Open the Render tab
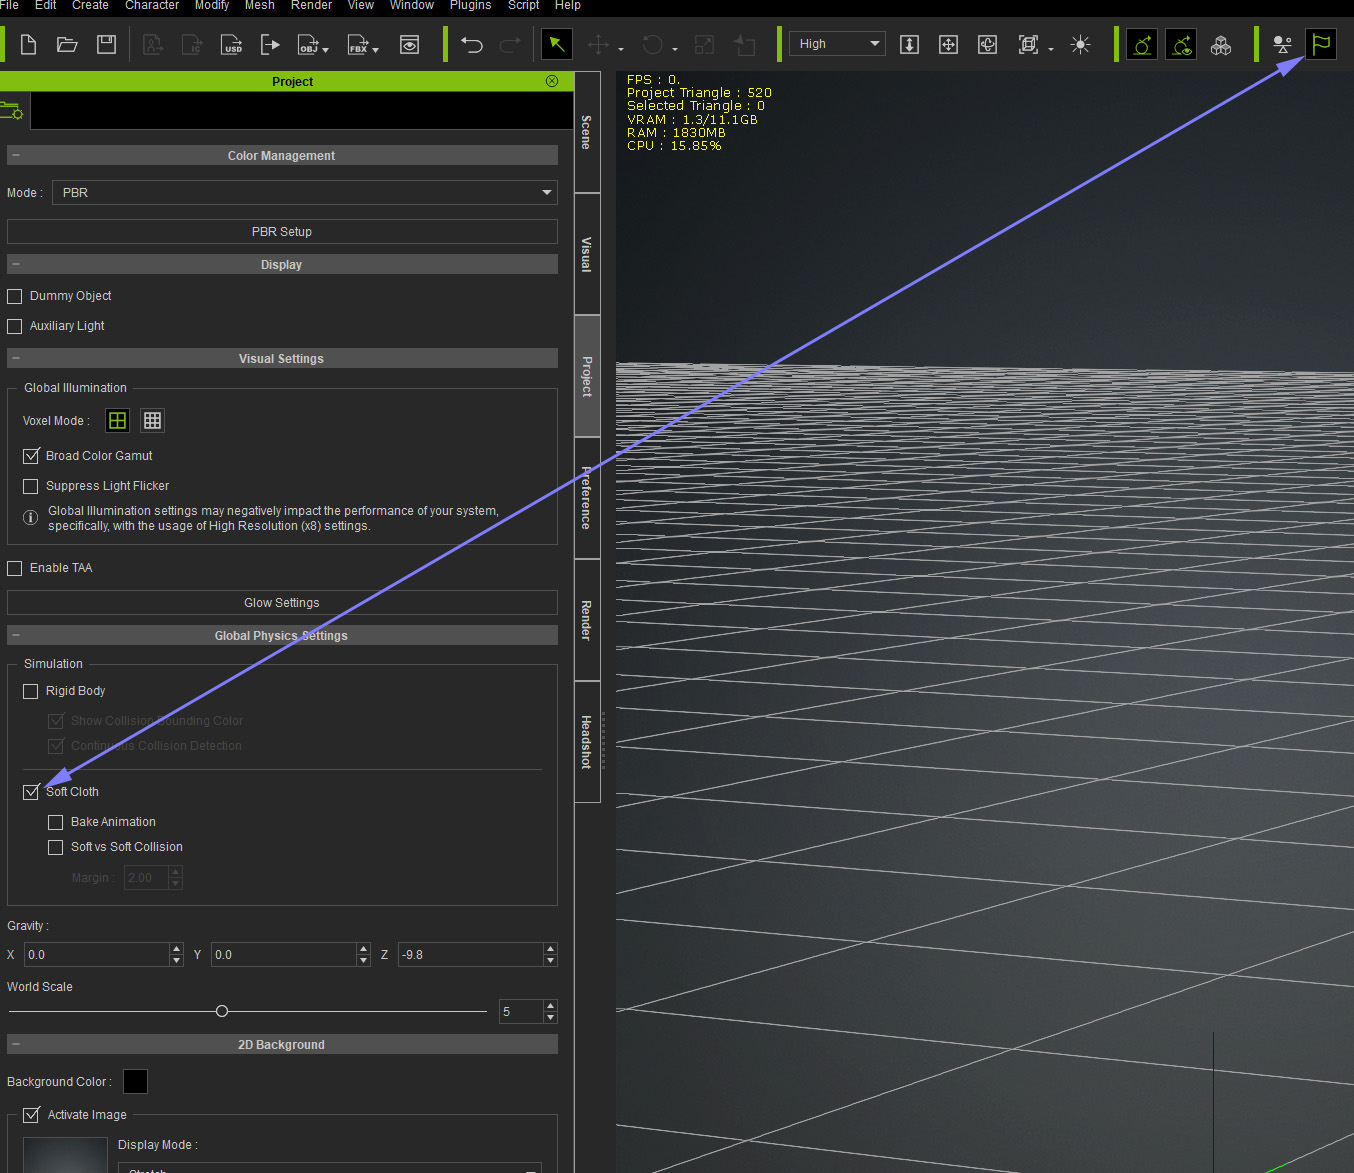1354x1173 pixels. coord(587,620)
